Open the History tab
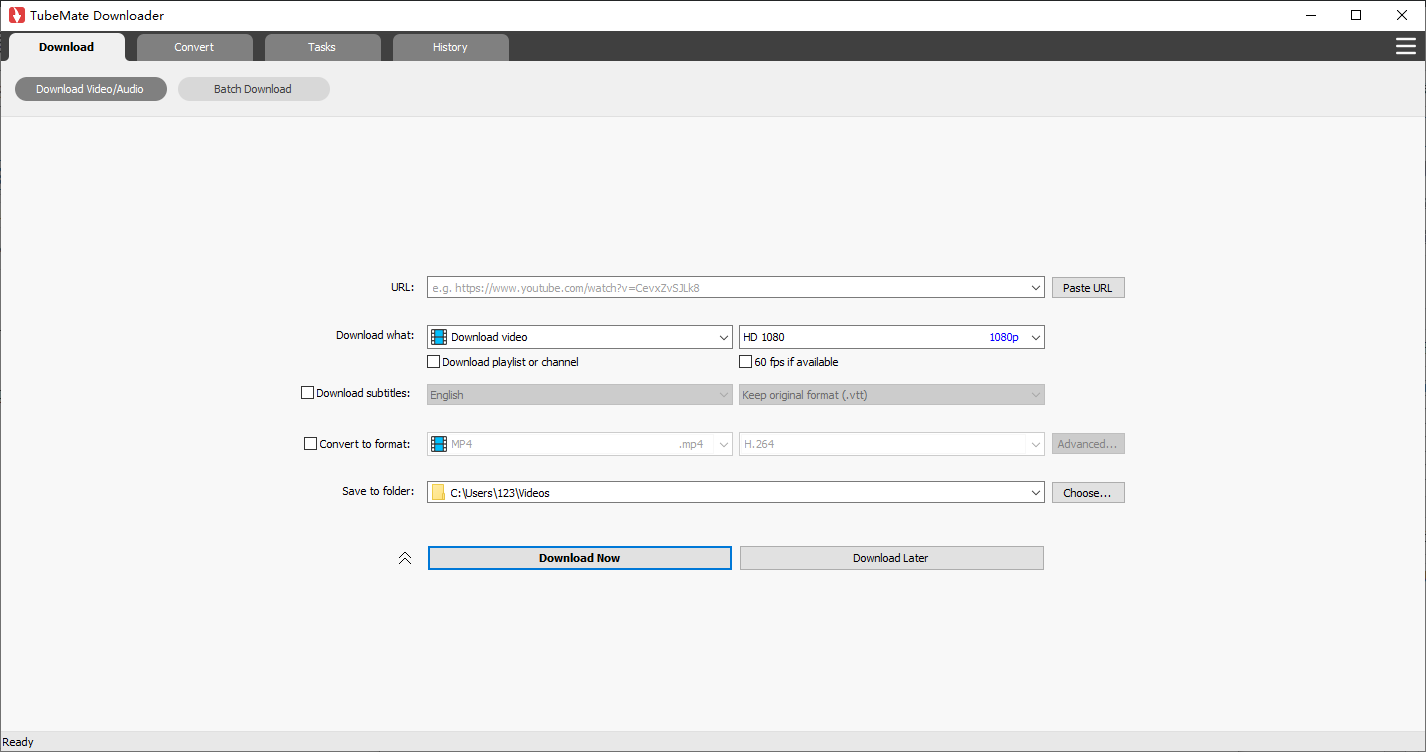 [450, 47]
